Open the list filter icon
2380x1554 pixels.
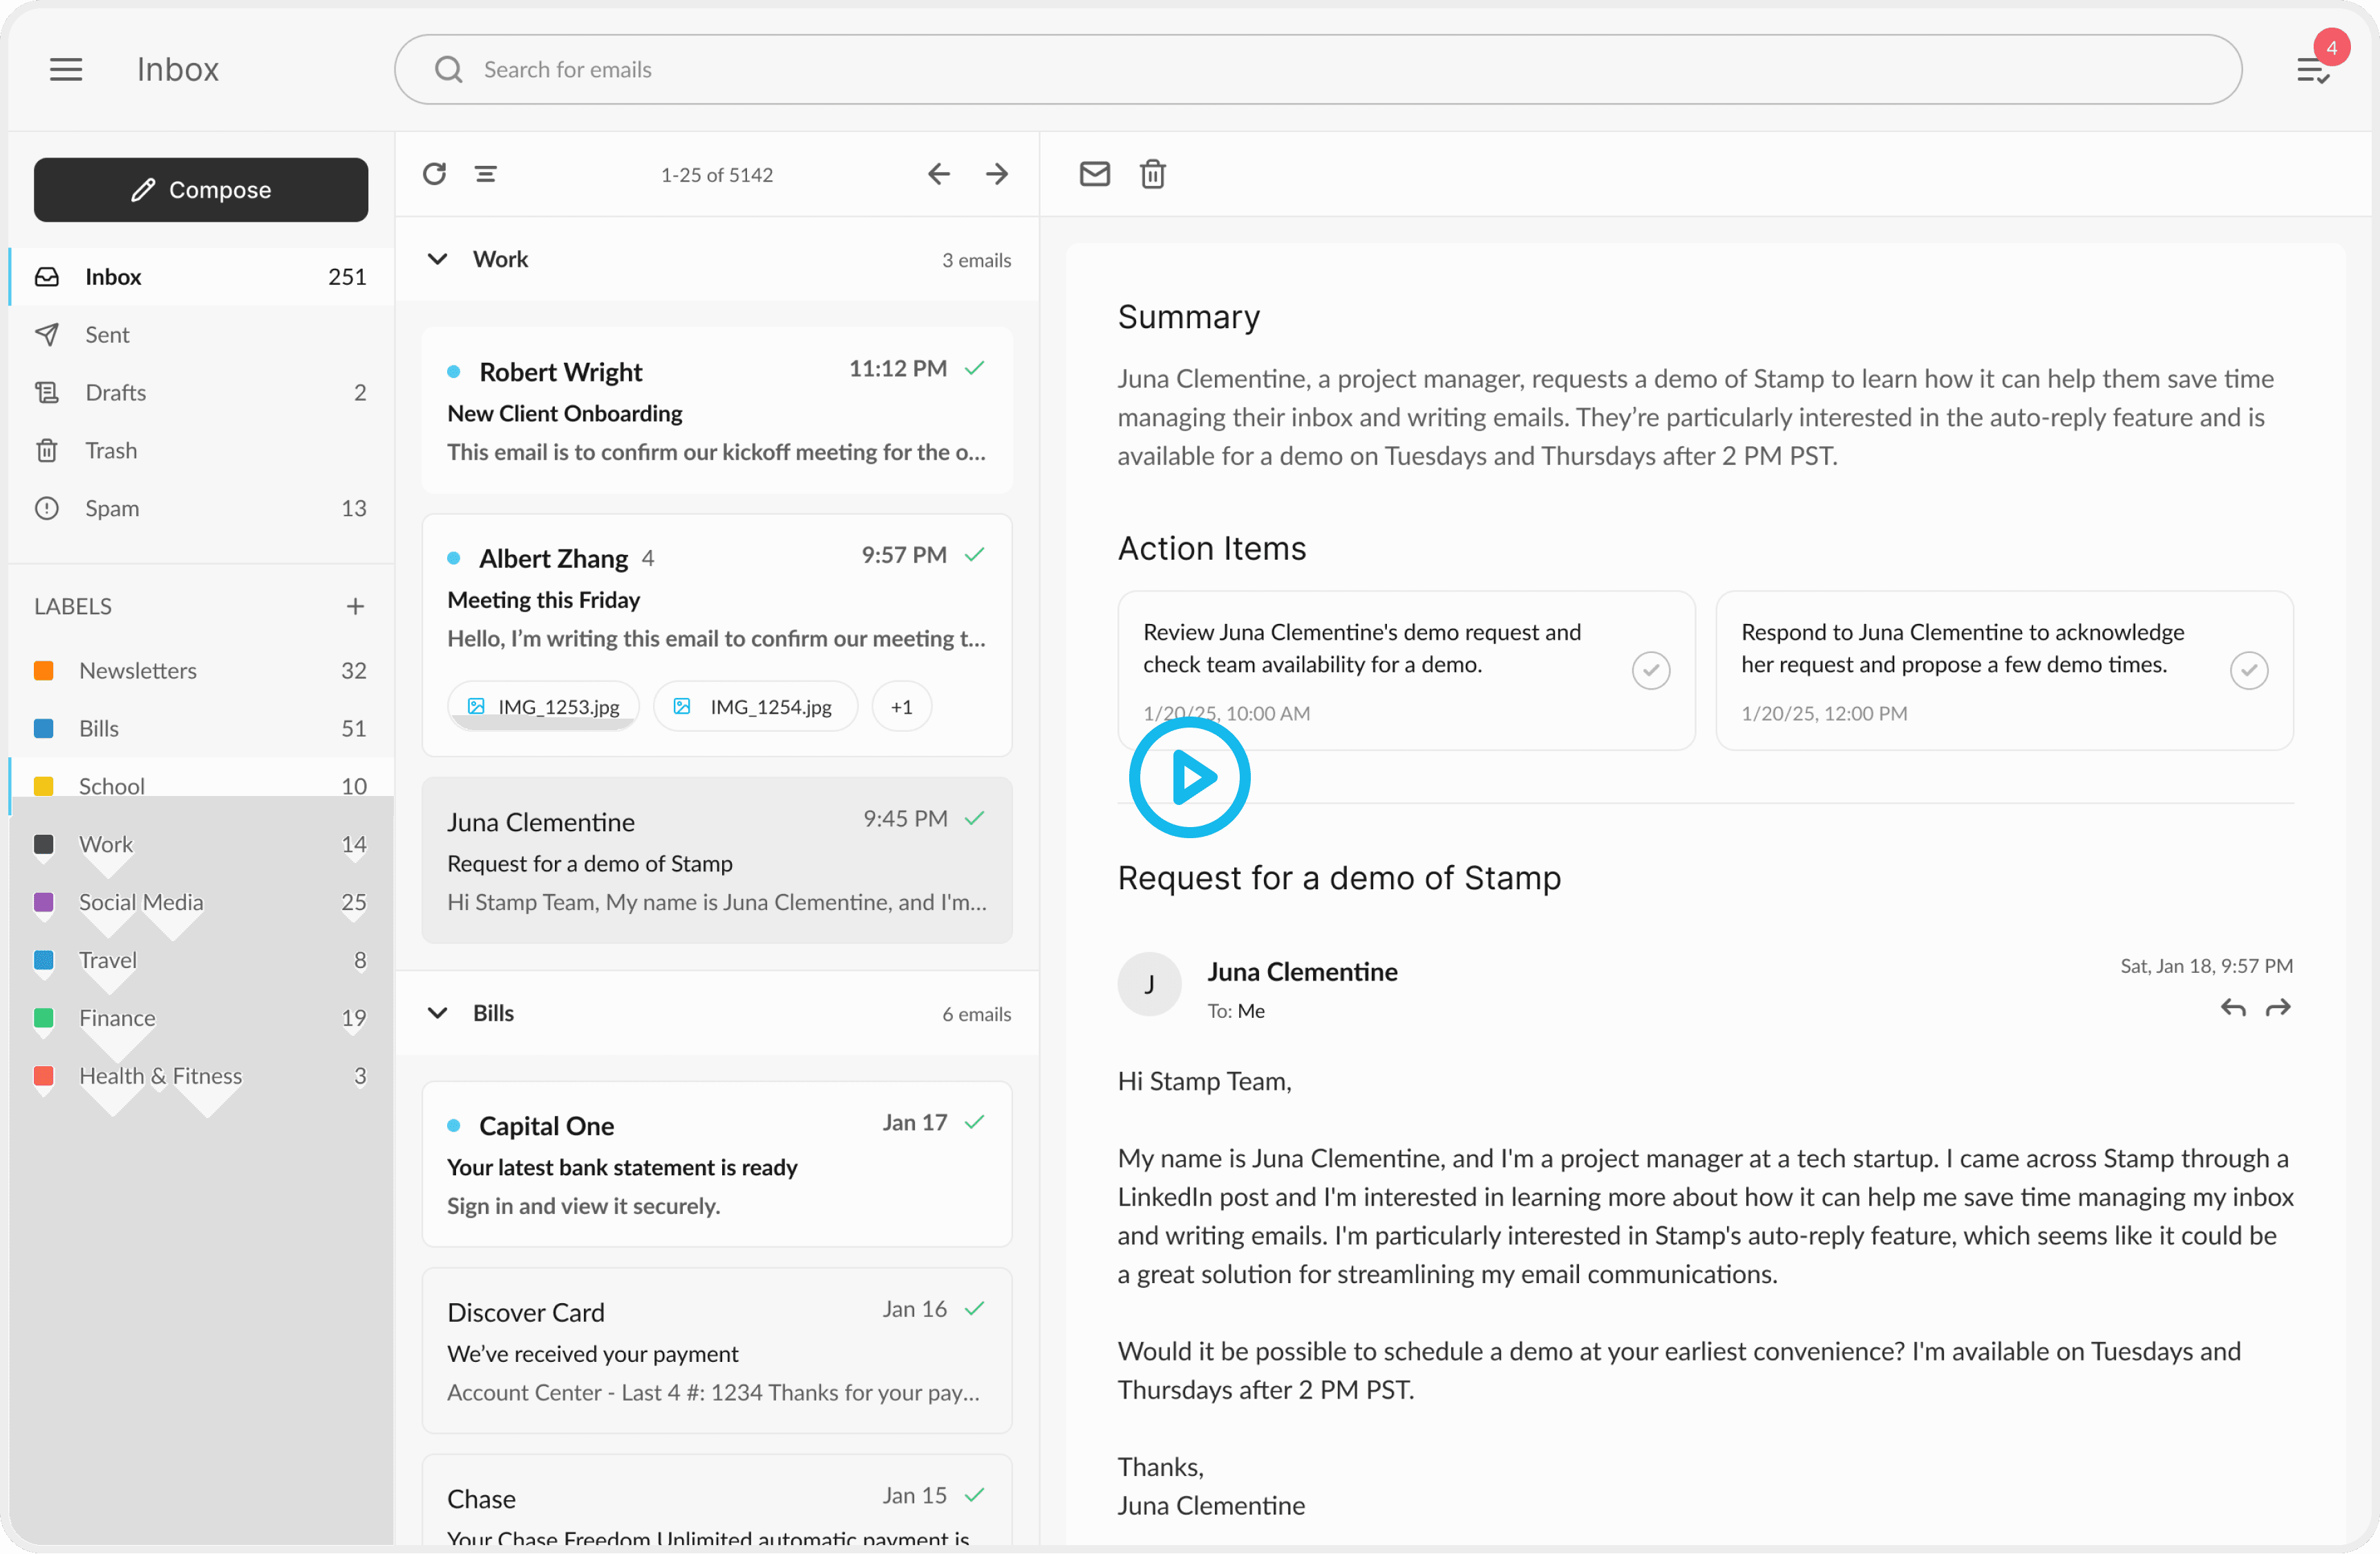point(486,174)
